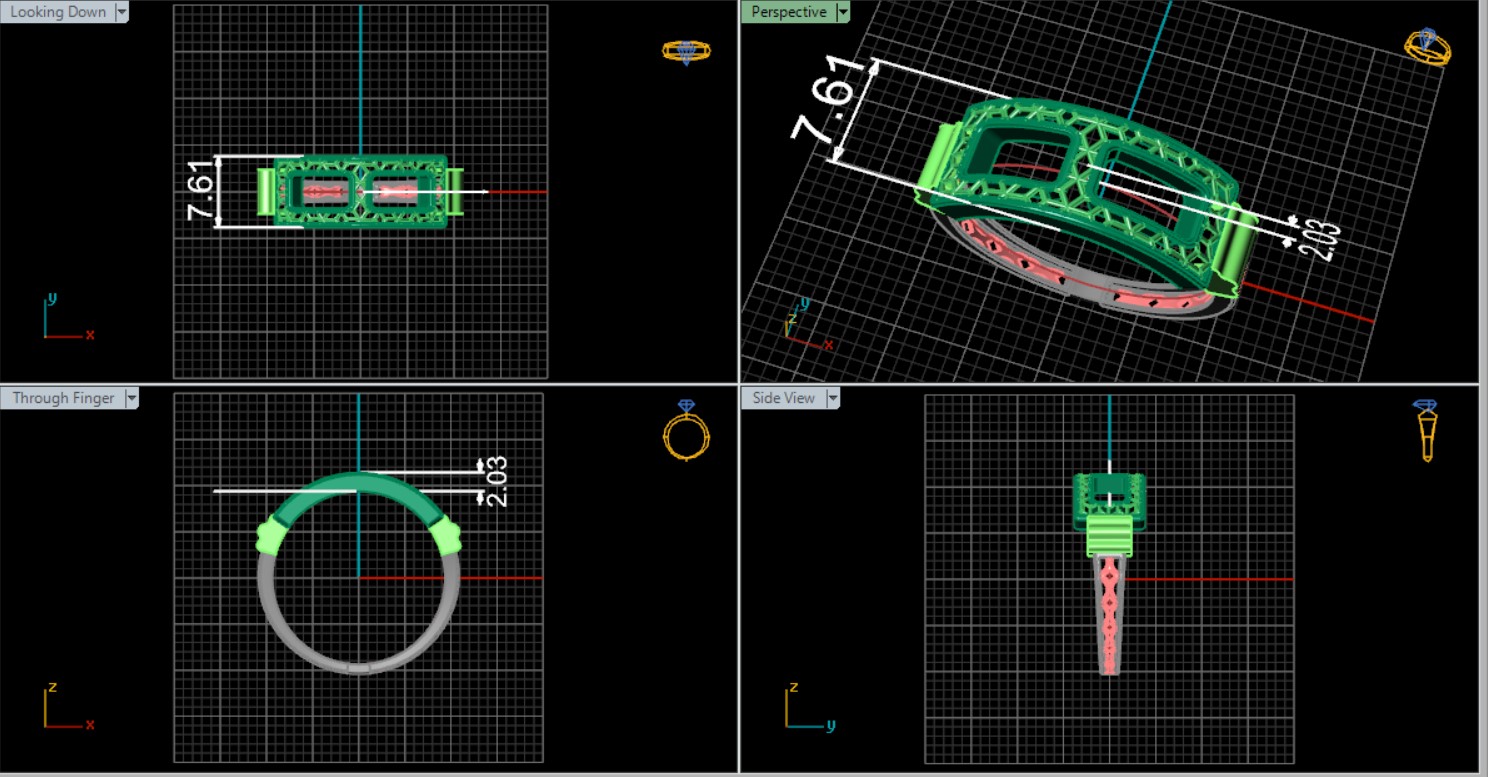The image size is (1488, 777).
Task: Click the ZY axis indicator in Side View viewport
Action: pos(804,708)
